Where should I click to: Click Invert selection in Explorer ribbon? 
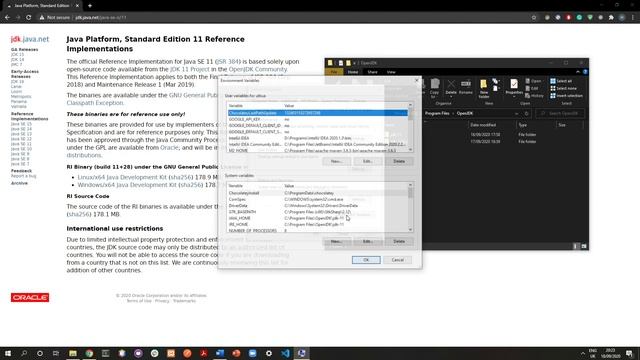(566, 96)
